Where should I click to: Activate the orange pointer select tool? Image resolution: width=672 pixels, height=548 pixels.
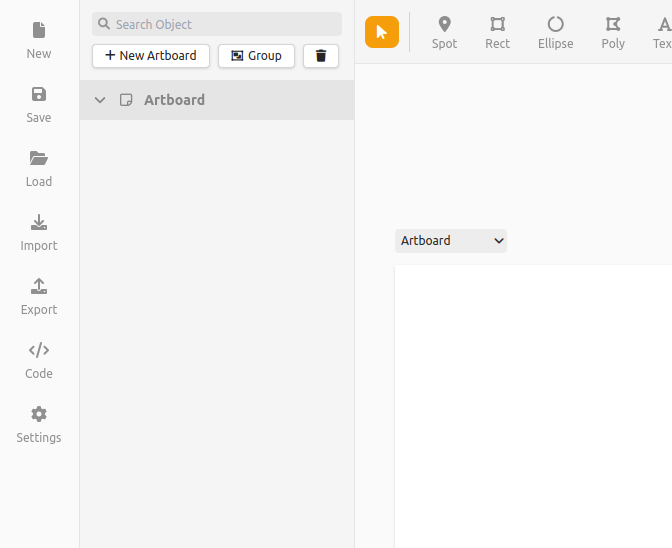click(x=382, y=32)
